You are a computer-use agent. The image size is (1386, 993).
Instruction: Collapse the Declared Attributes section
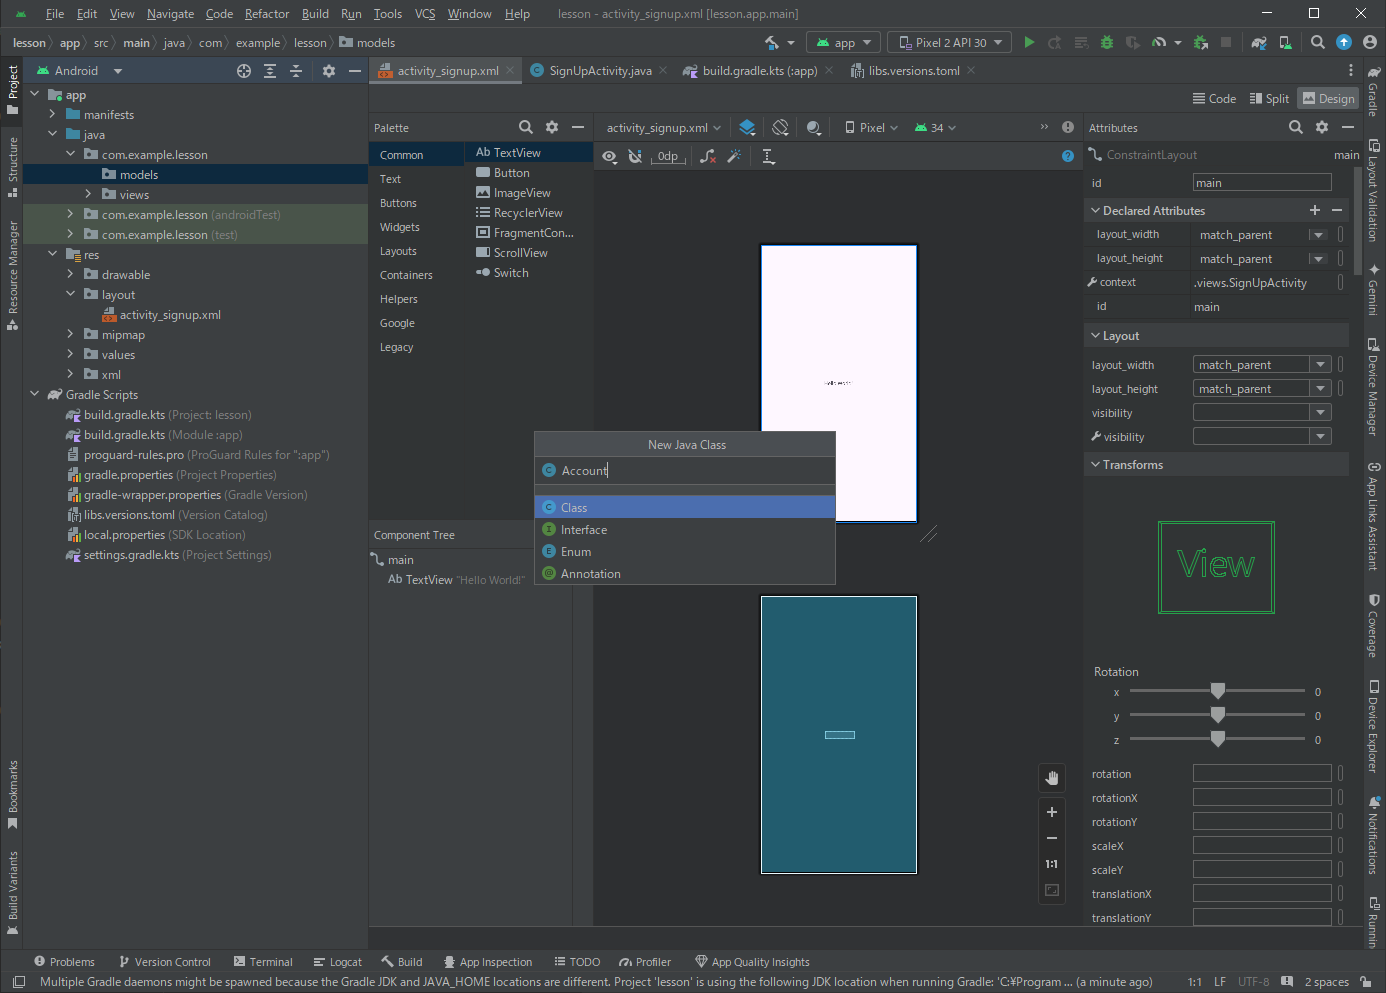(x=1095, y=211)
